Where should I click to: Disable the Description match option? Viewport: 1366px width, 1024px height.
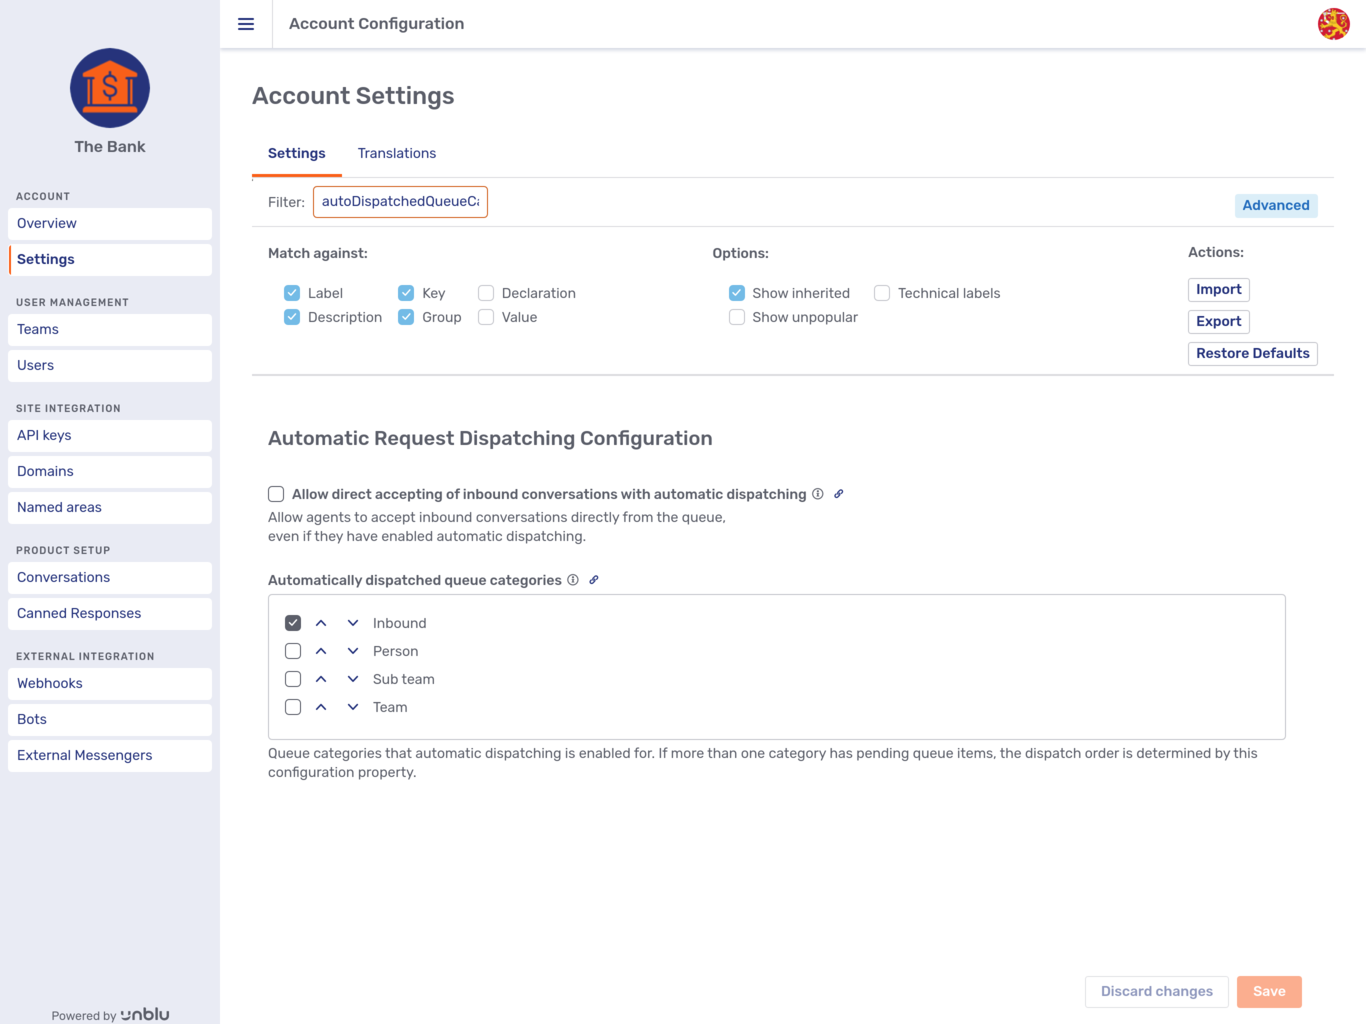pos(291,317)
